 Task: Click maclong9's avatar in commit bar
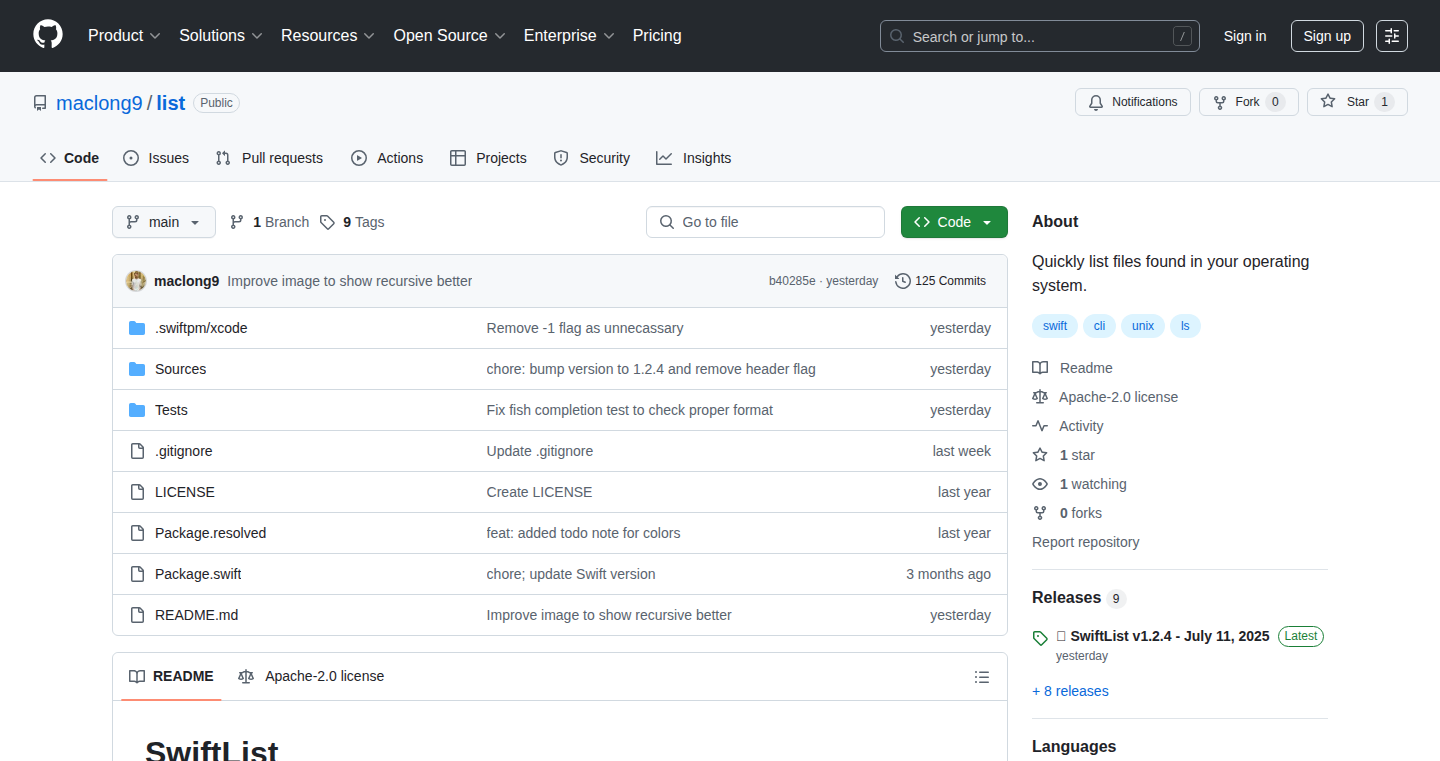[x=136, y=281]
